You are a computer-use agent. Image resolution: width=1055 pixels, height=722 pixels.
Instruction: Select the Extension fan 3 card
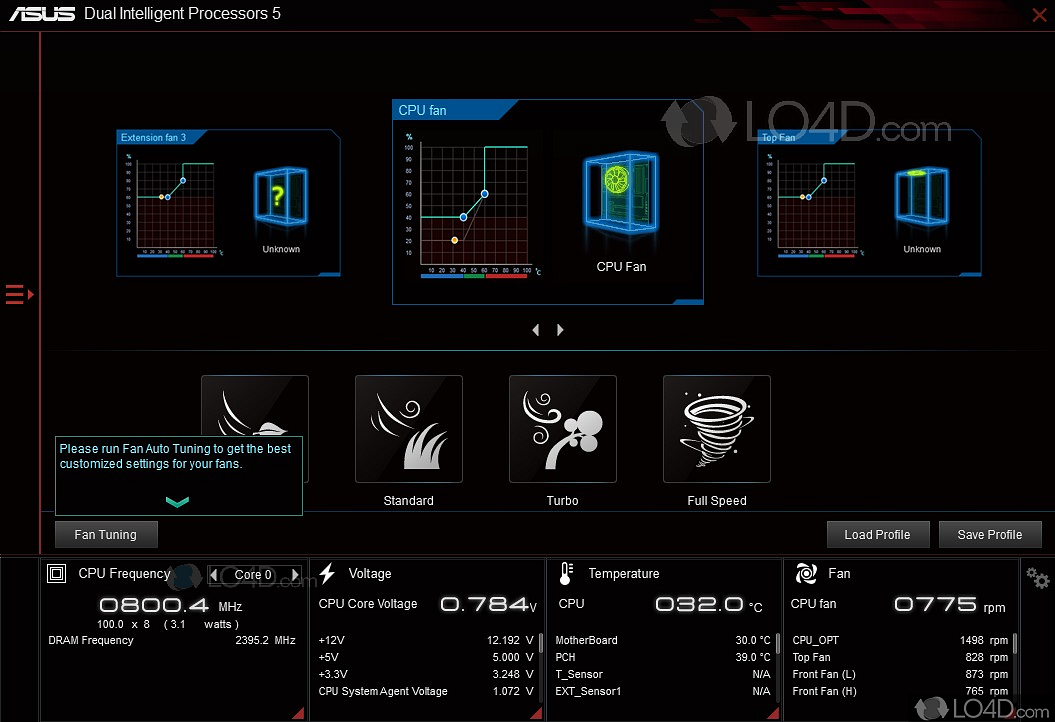228,203
